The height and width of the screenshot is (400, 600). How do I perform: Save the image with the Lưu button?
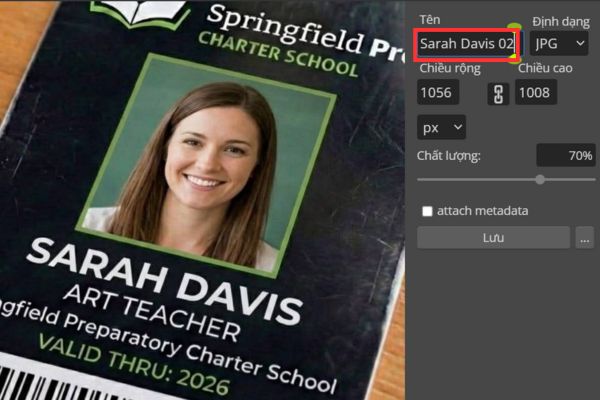pyautogui.click(x=493, y=238)
